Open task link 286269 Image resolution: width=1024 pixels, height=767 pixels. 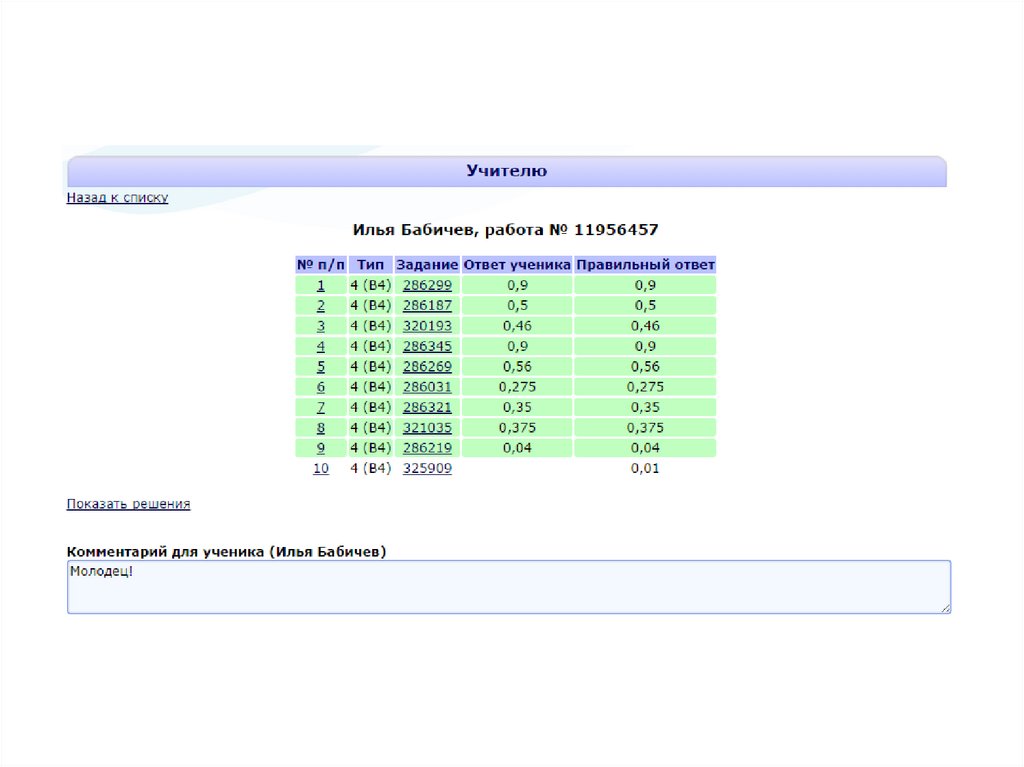point(427,366)
